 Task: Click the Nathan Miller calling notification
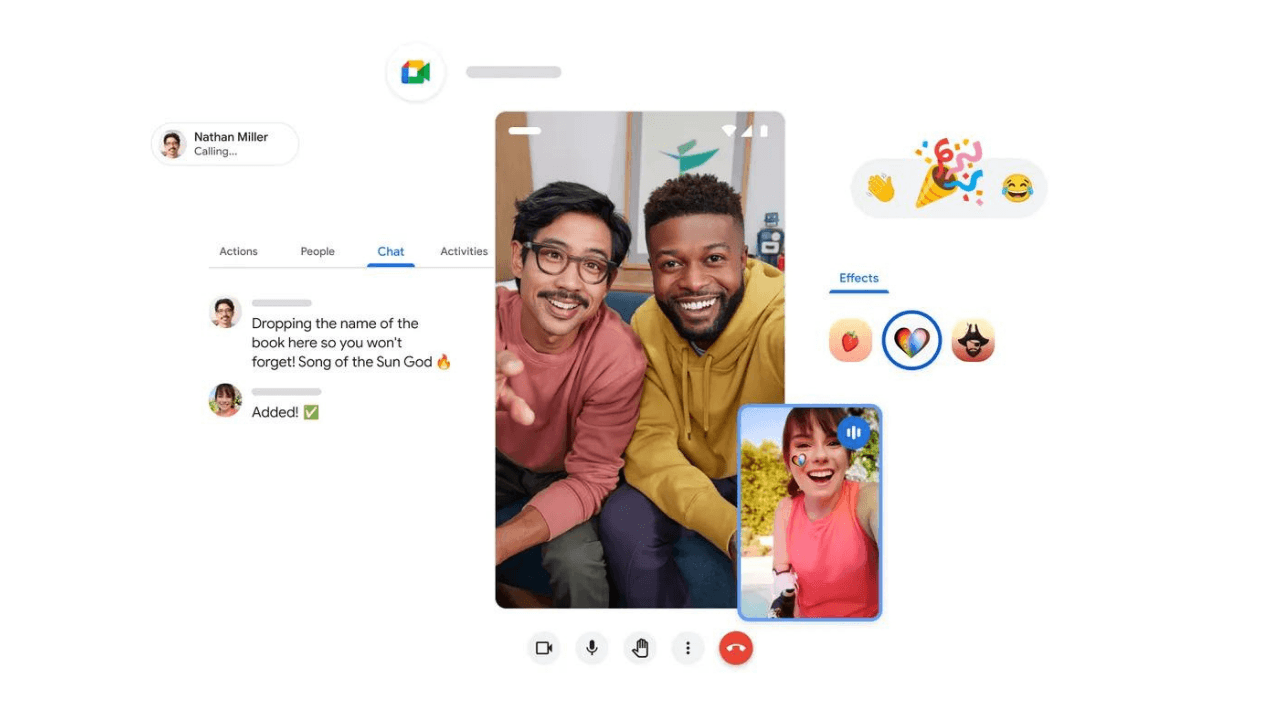225,144
